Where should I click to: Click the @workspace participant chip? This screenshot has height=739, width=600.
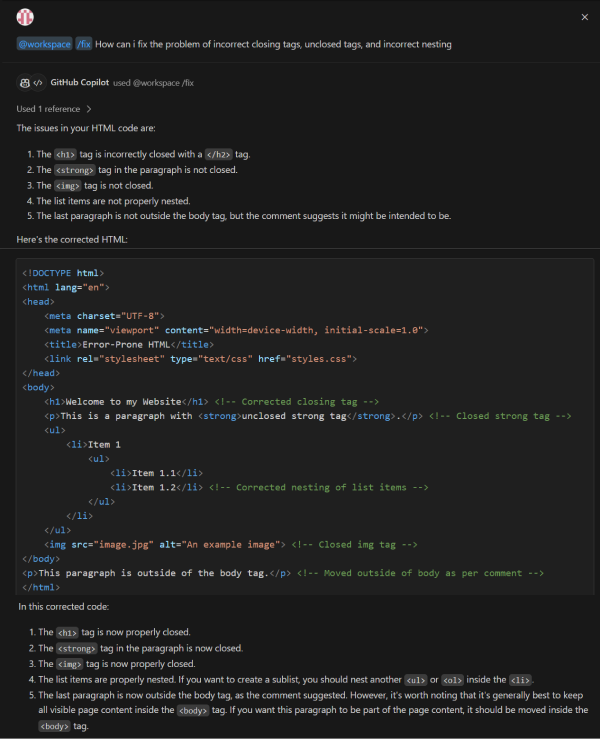point(44,44)
